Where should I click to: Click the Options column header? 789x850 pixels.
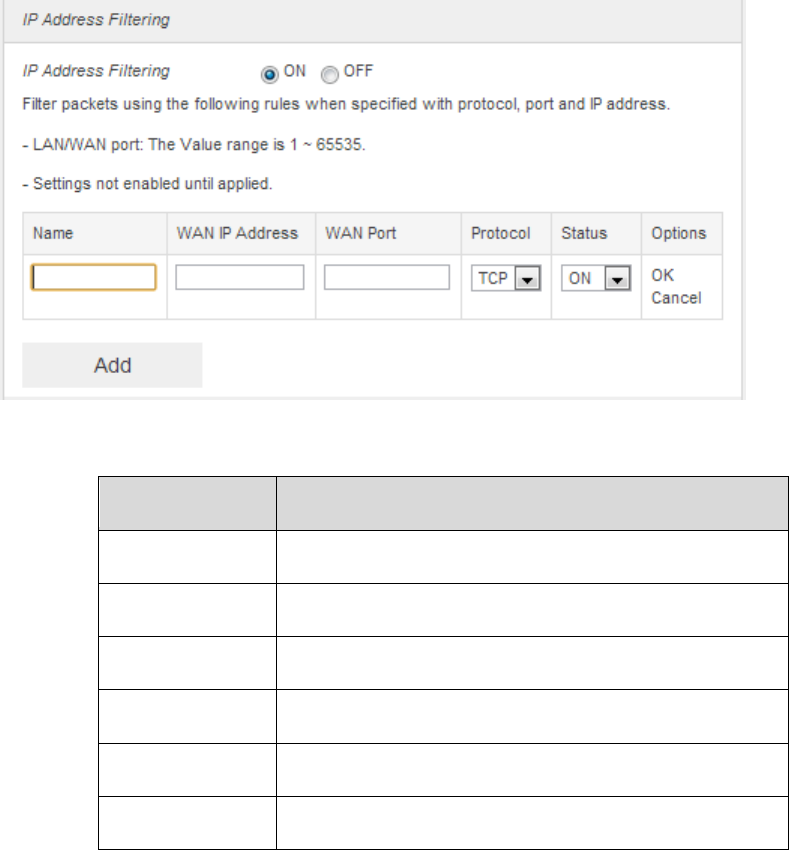tap(679, 233)
